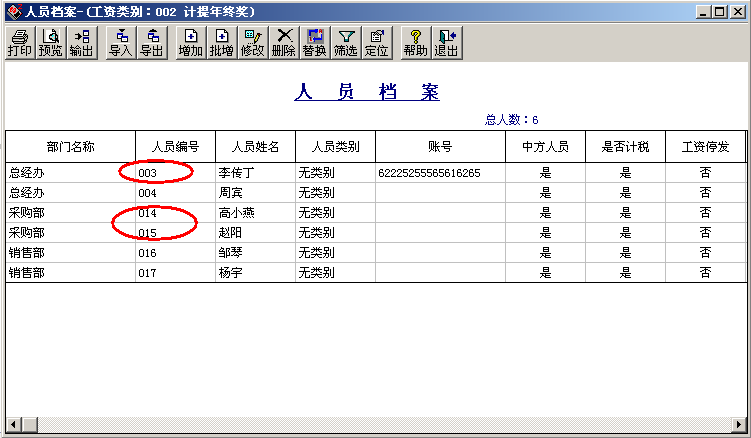Click the 批增 batch add icon
This screenshot has height=438, width=751.
[x=222, y=43]
